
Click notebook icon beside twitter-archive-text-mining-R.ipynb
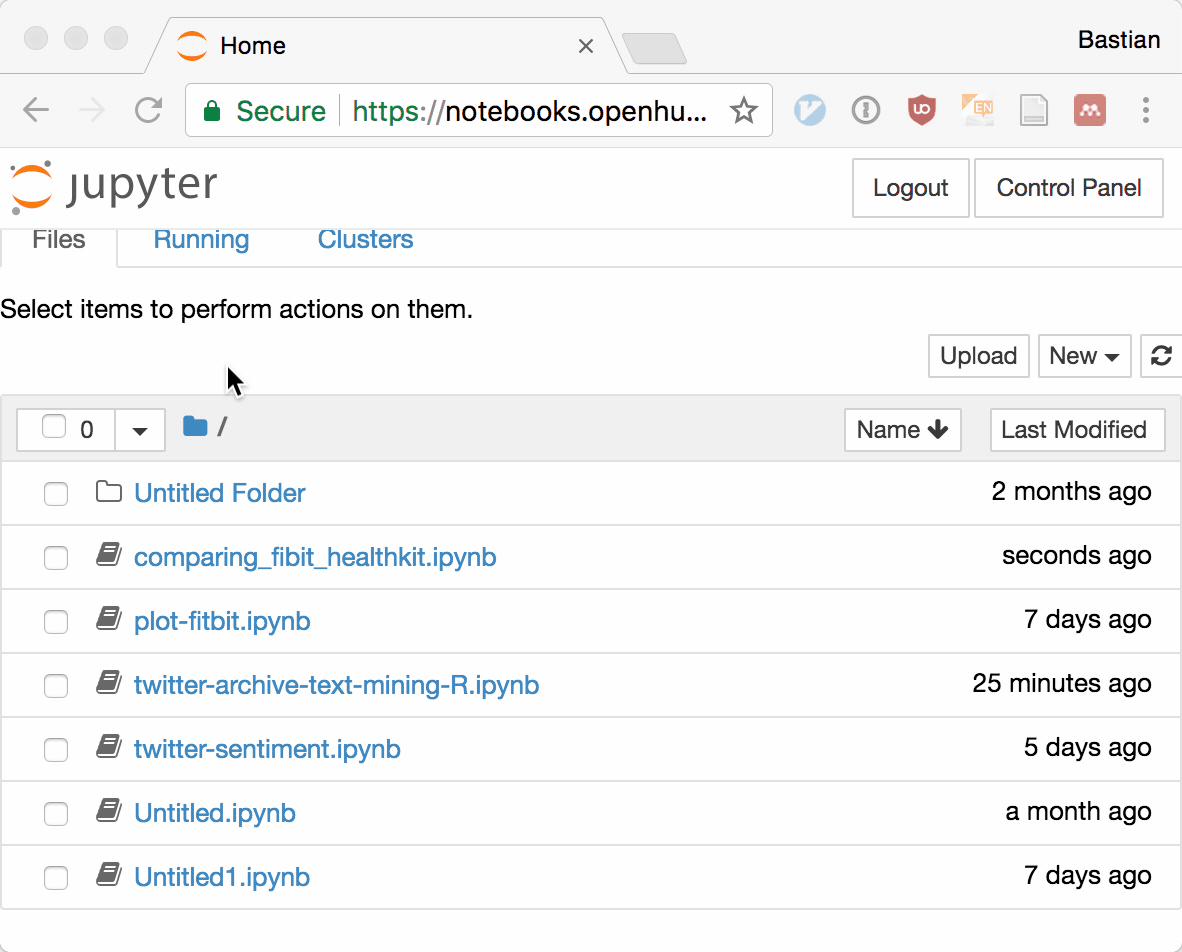pos(109,684)
